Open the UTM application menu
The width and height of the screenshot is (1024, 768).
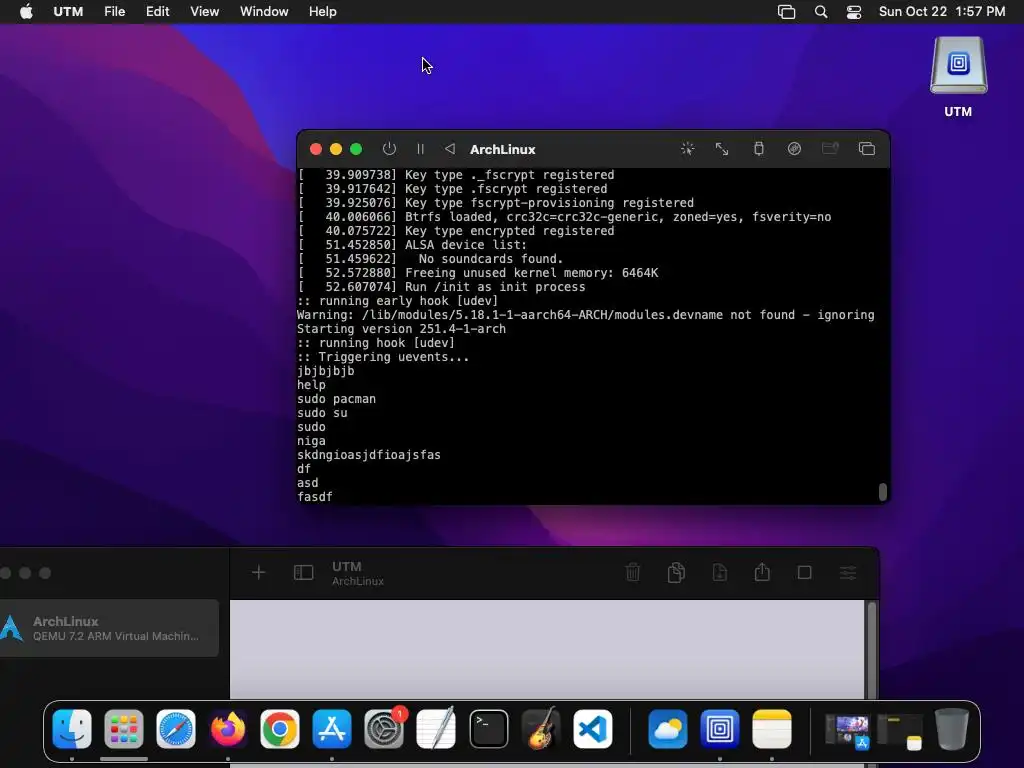(x=68, y=12)
